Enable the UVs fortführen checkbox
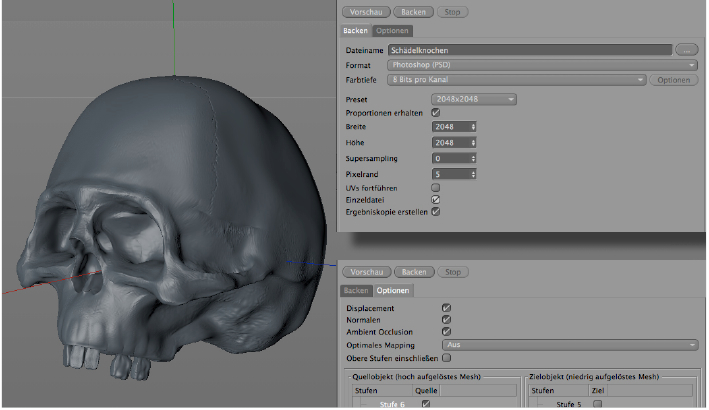Viewport: 709px width, 410px height. 436,187
